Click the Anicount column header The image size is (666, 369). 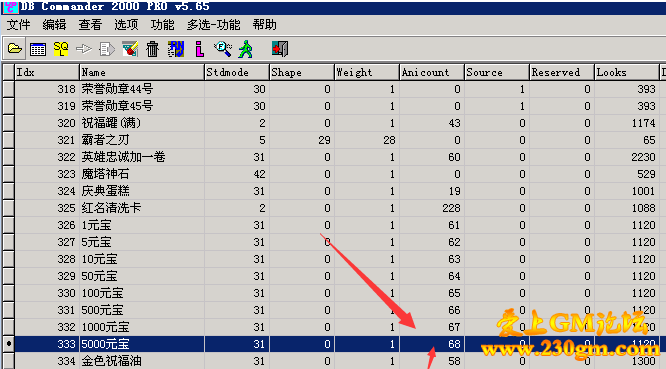pos(432,72)
